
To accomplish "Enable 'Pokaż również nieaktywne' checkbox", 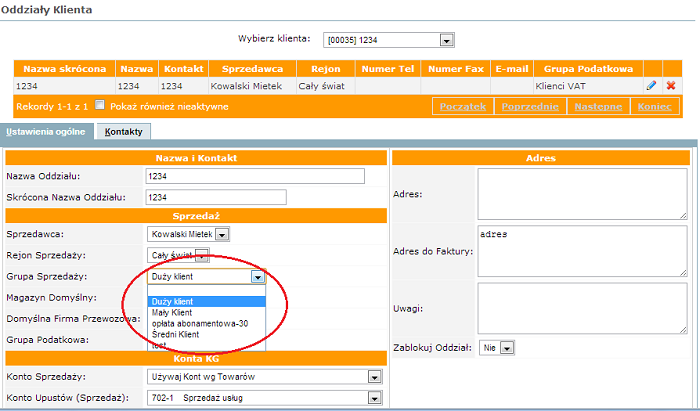I will tap(100, 105).
